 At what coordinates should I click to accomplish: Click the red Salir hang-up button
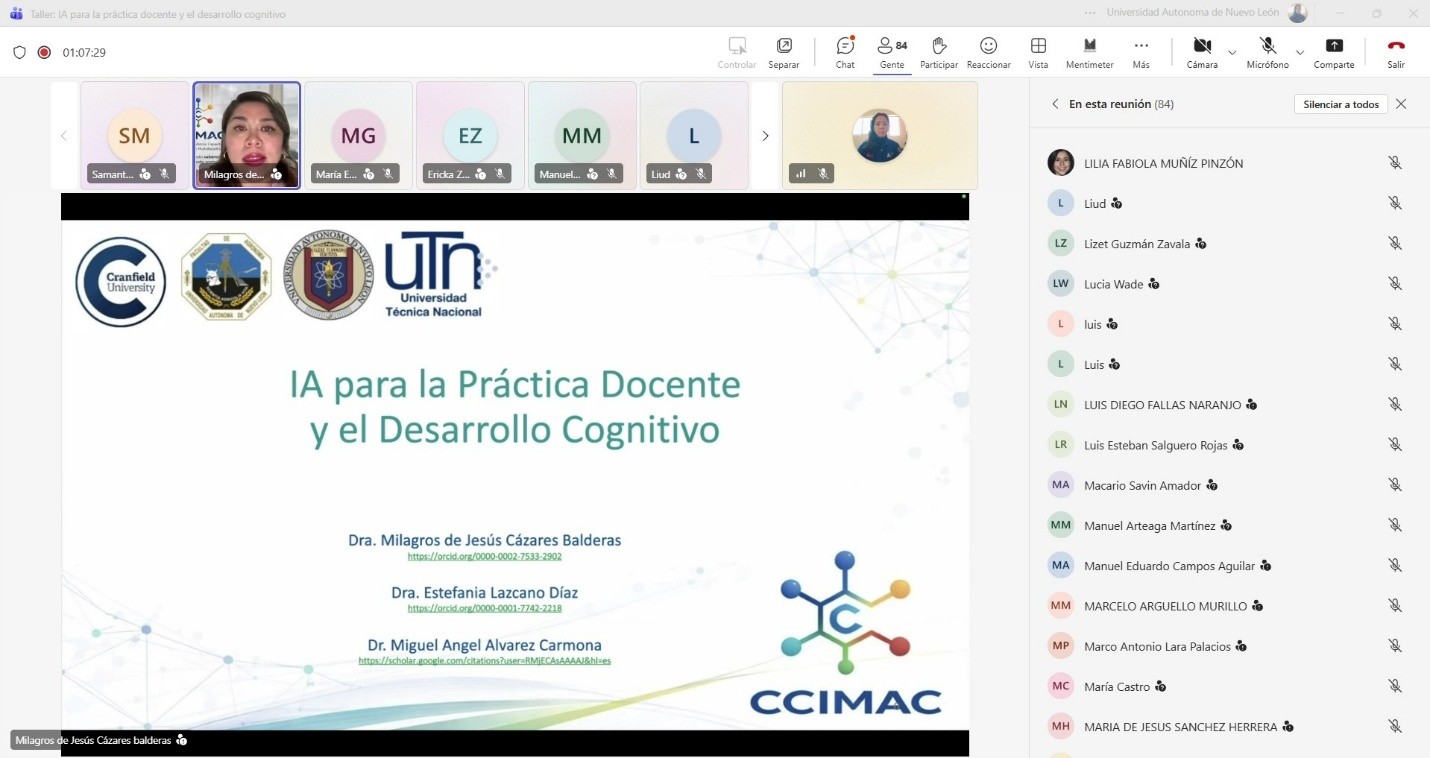(x=1396, y=46)
